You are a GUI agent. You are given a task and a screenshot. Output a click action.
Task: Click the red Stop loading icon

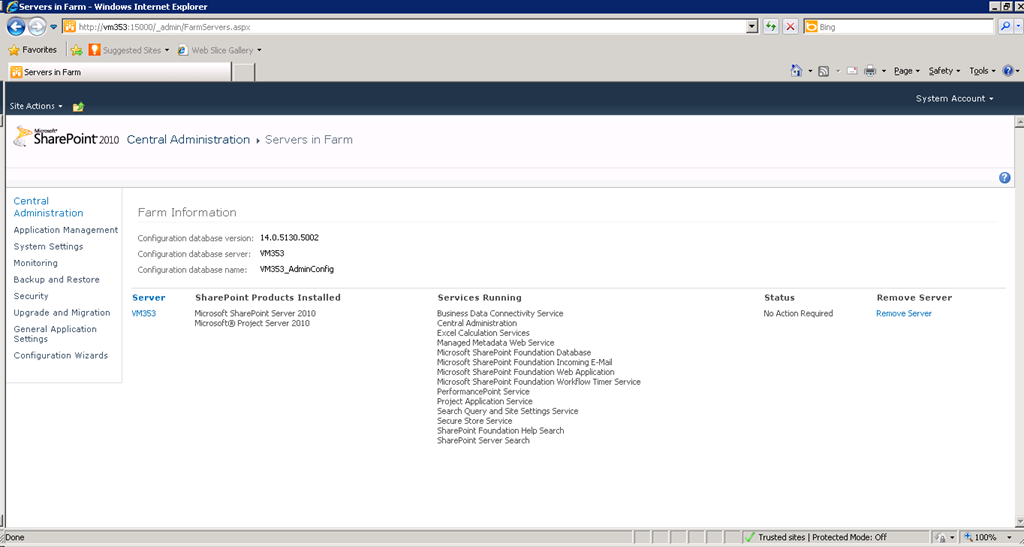click(790, 27)
